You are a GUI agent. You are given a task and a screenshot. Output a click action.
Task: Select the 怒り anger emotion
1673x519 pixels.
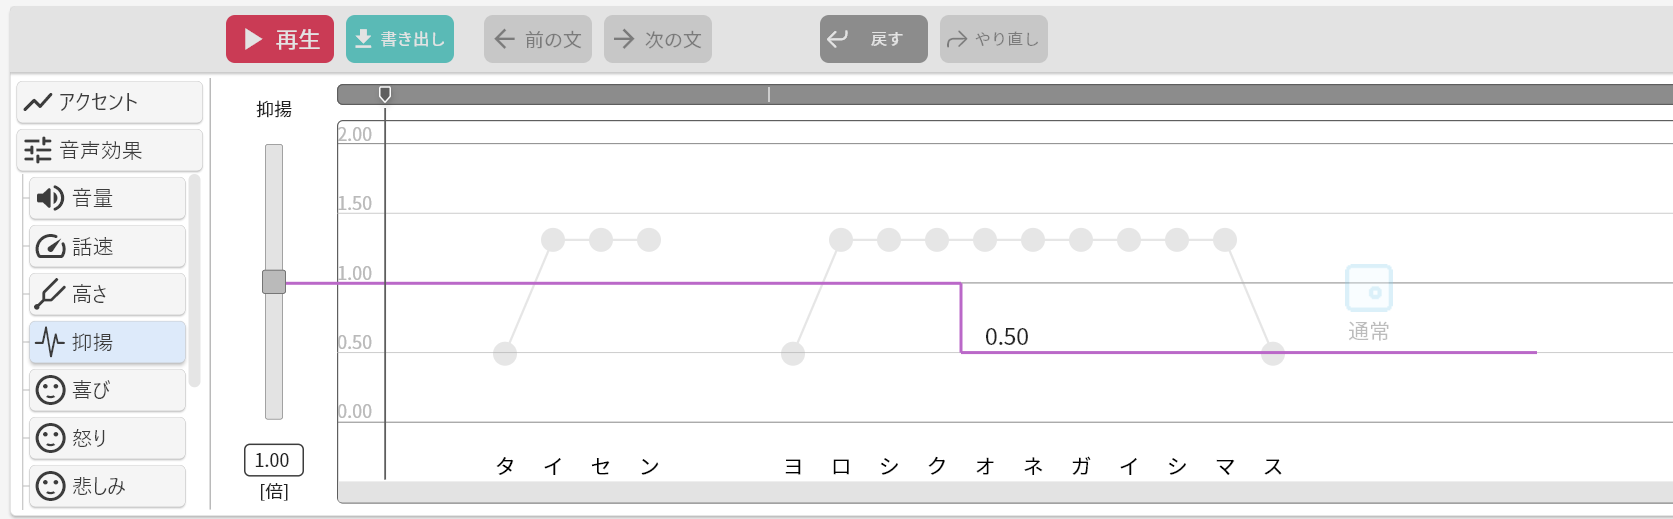pos(107,438)
